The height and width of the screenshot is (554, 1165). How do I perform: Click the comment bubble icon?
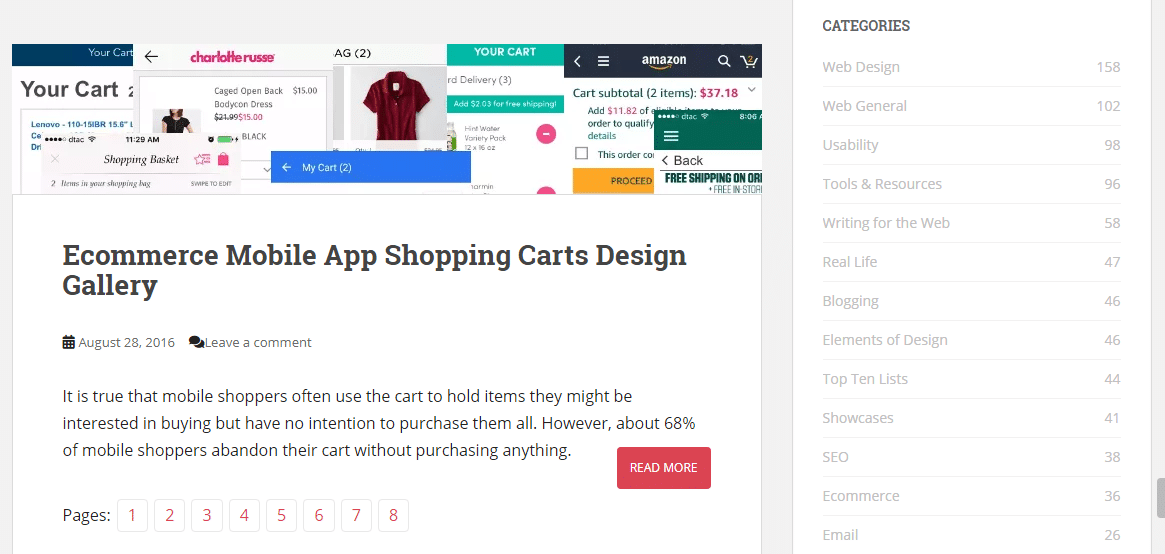coord(196,342)
